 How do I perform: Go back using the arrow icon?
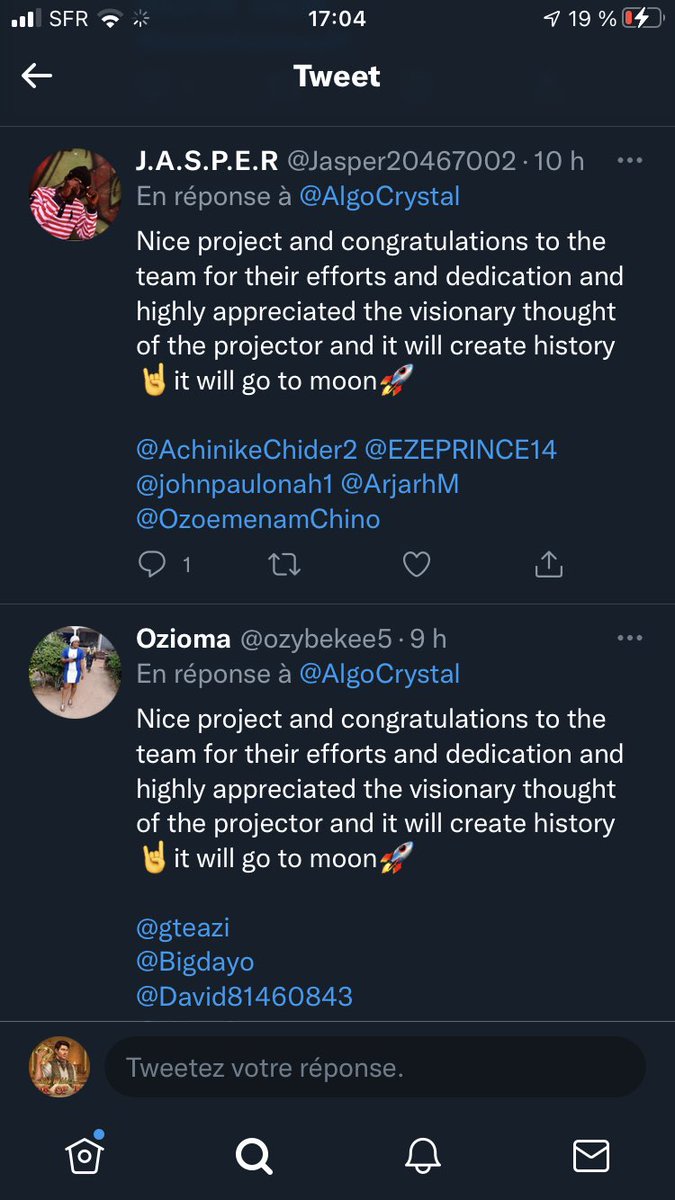37,76
